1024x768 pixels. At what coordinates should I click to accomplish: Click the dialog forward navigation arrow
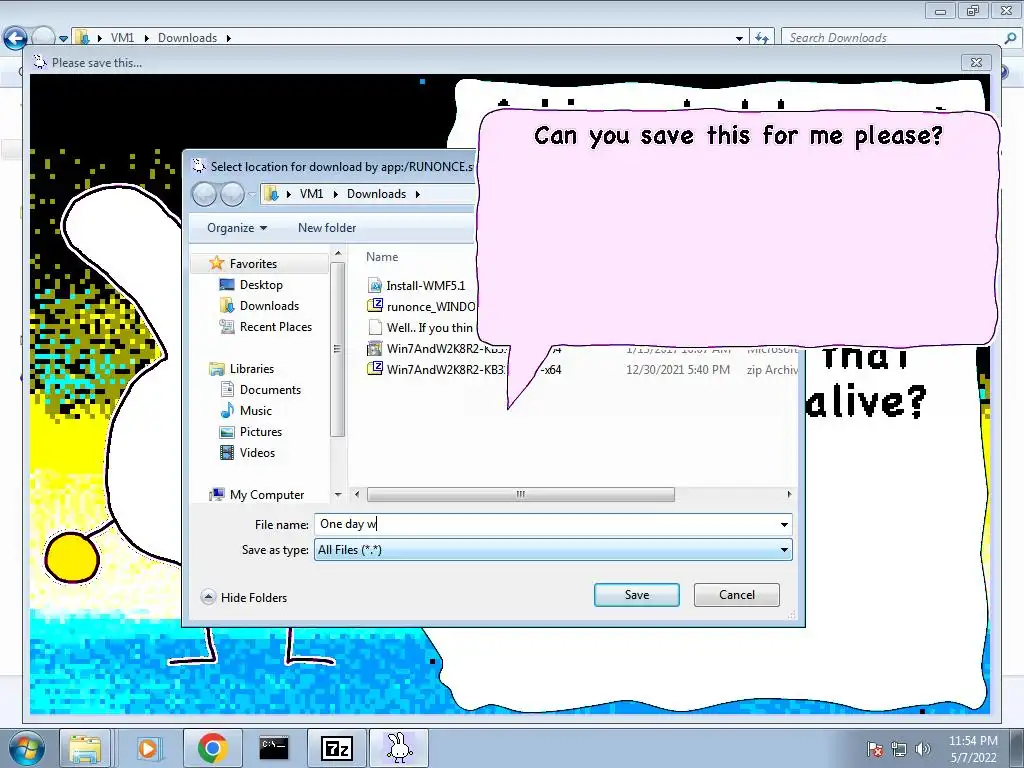click(232, 194)
